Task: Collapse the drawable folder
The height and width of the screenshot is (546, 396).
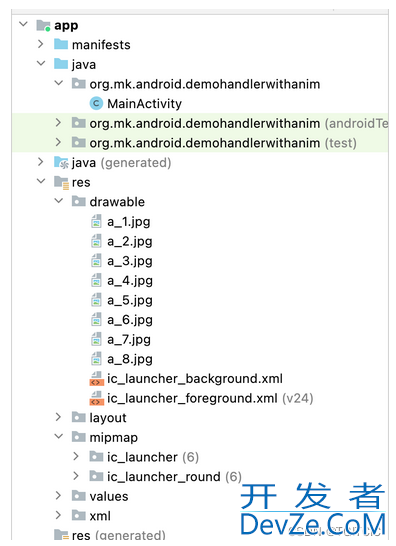Action: [59, 201]
